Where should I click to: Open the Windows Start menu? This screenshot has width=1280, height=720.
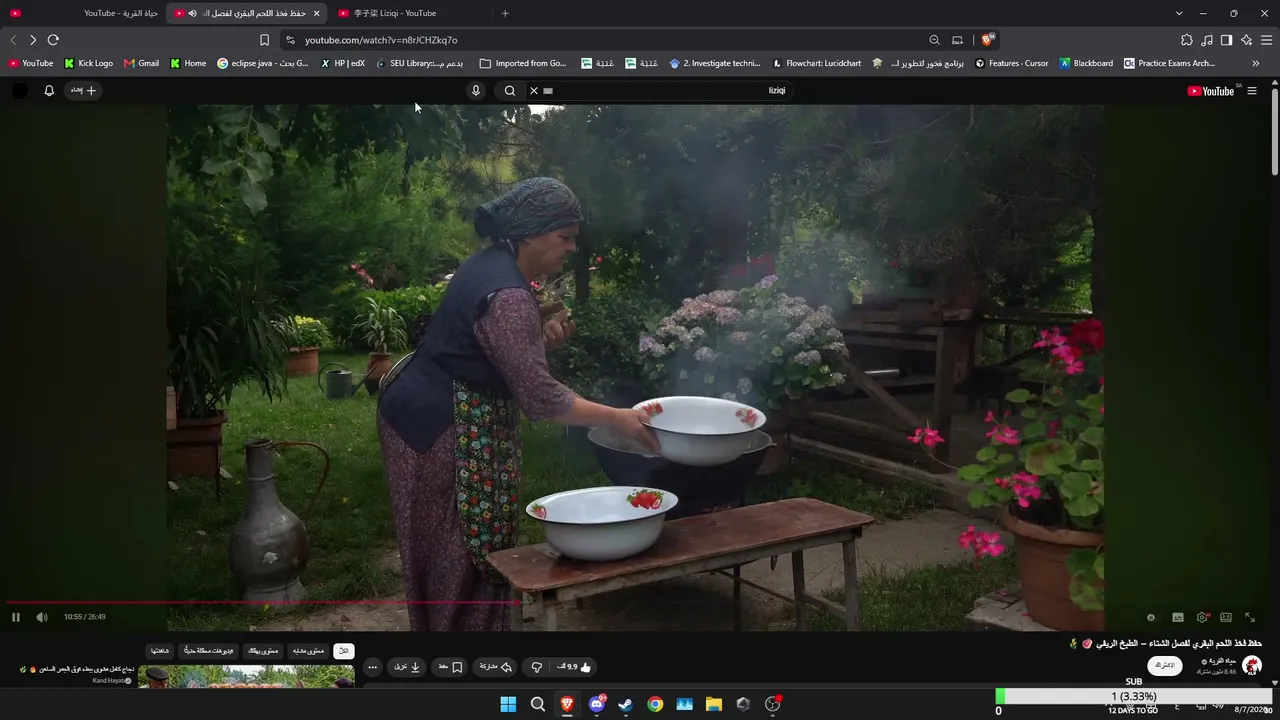pos(508,704)
